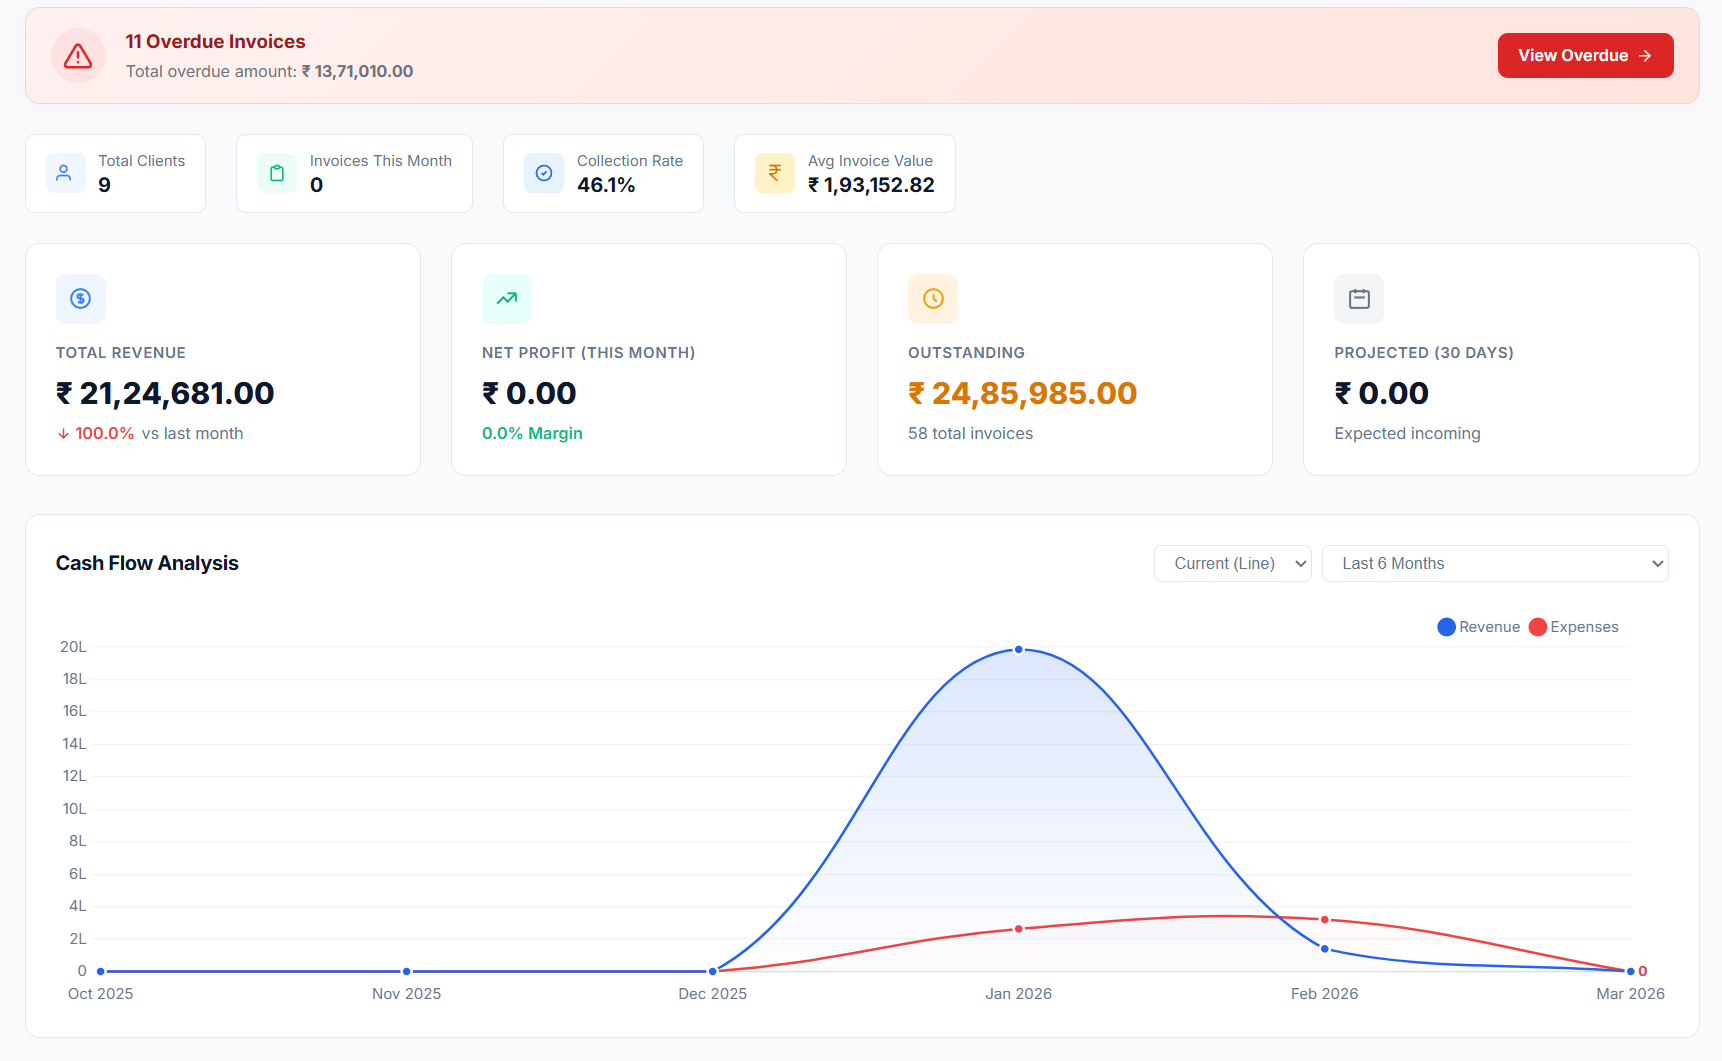Click the Projected 30 Days calendar icon
1722x1061 pixels.
tap(1359, 299)
